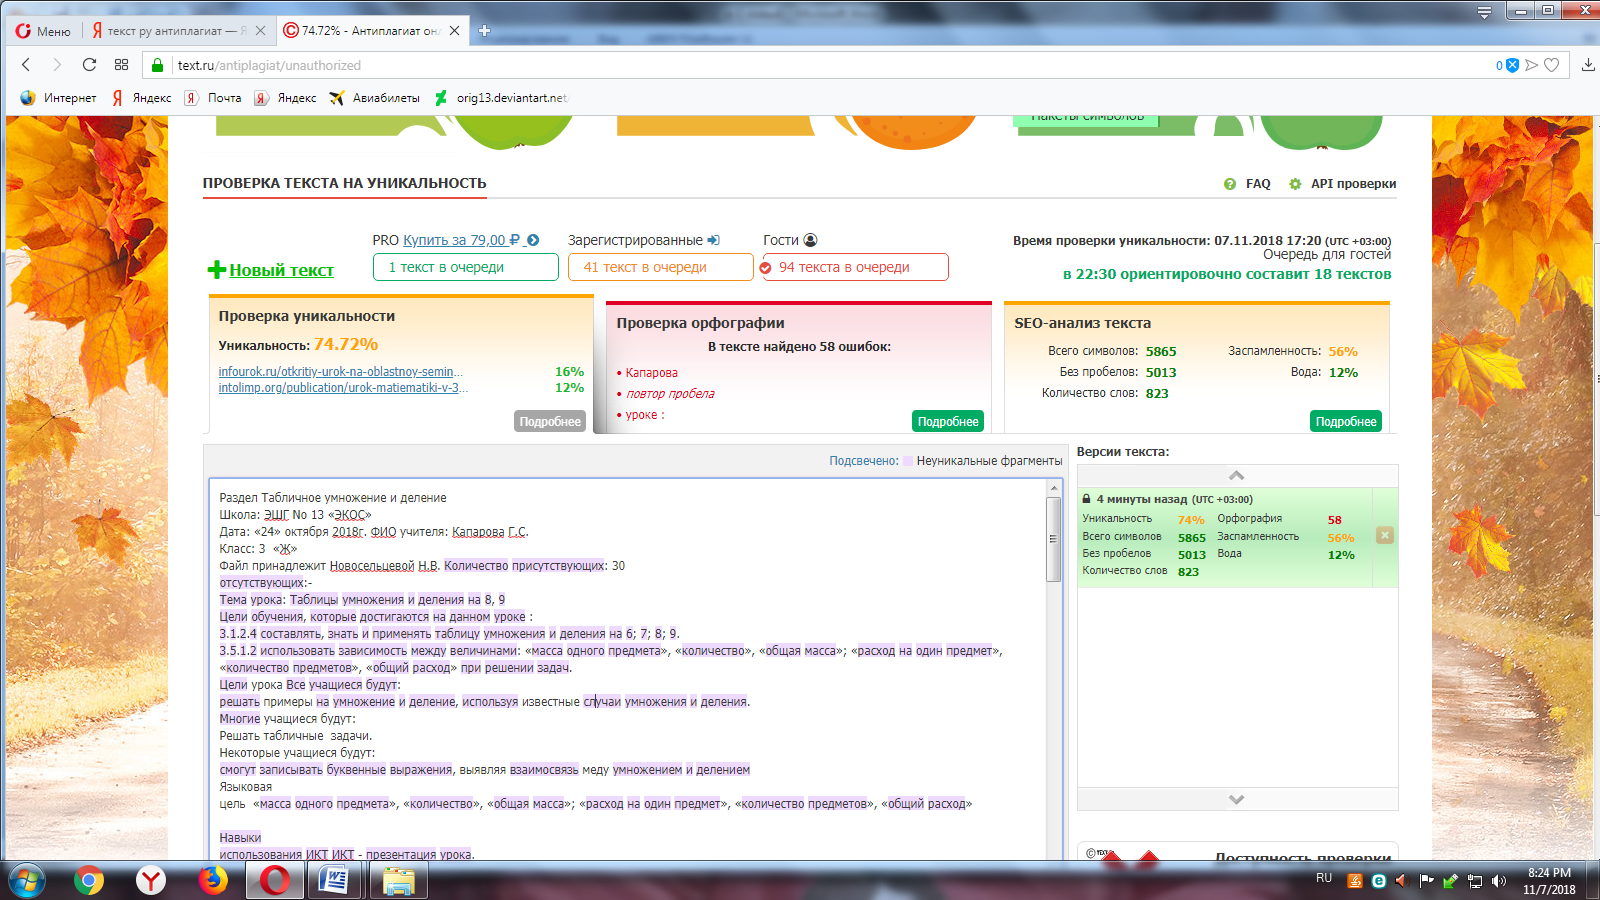Open the FAQ help link
Viewport: 1600px width, 900px height.
tap(1258, 184)
